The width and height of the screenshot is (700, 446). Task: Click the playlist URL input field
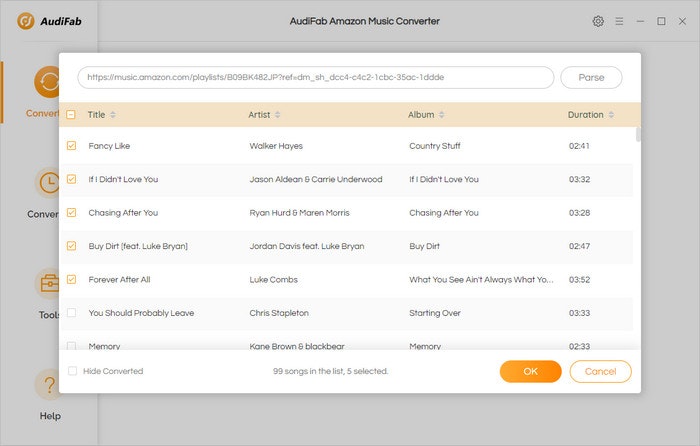point(316,78)
